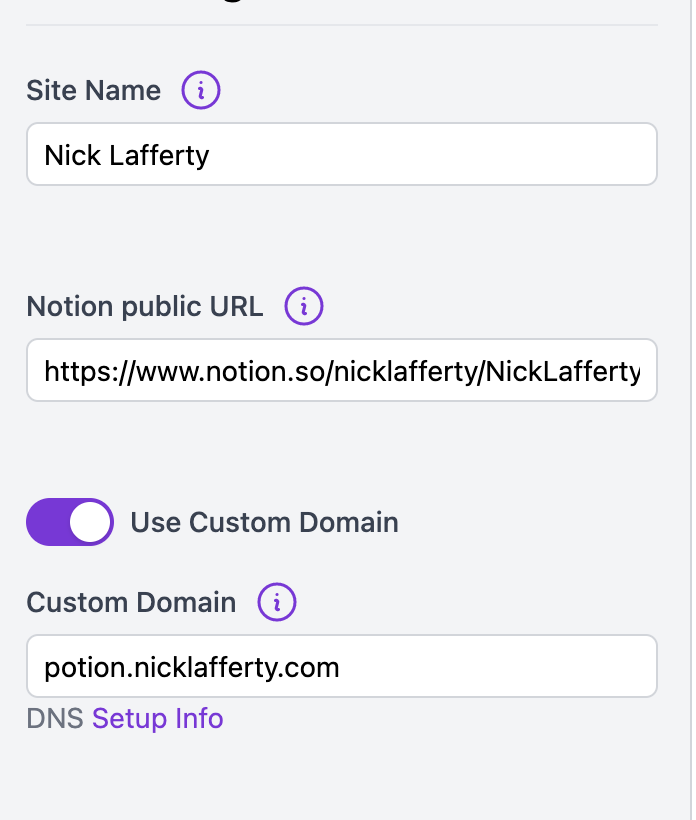Click the Setup Info link
Image resolution: width=696 pixels, height=820 pixels.
pyautogui.click(x=157, y=718)
